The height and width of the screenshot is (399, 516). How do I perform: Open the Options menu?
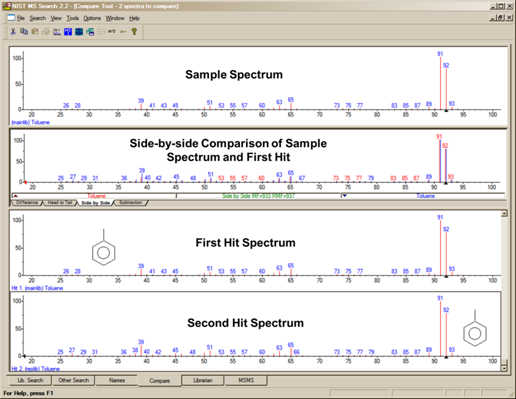(x=92, y=18)
